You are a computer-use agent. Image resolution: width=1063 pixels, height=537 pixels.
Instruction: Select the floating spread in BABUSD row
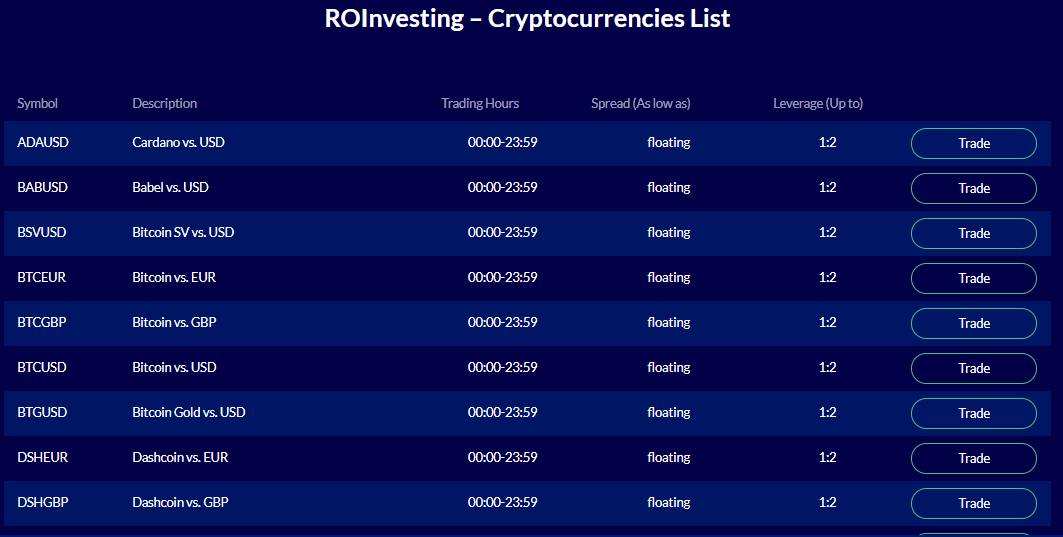[x=668, y=188]
